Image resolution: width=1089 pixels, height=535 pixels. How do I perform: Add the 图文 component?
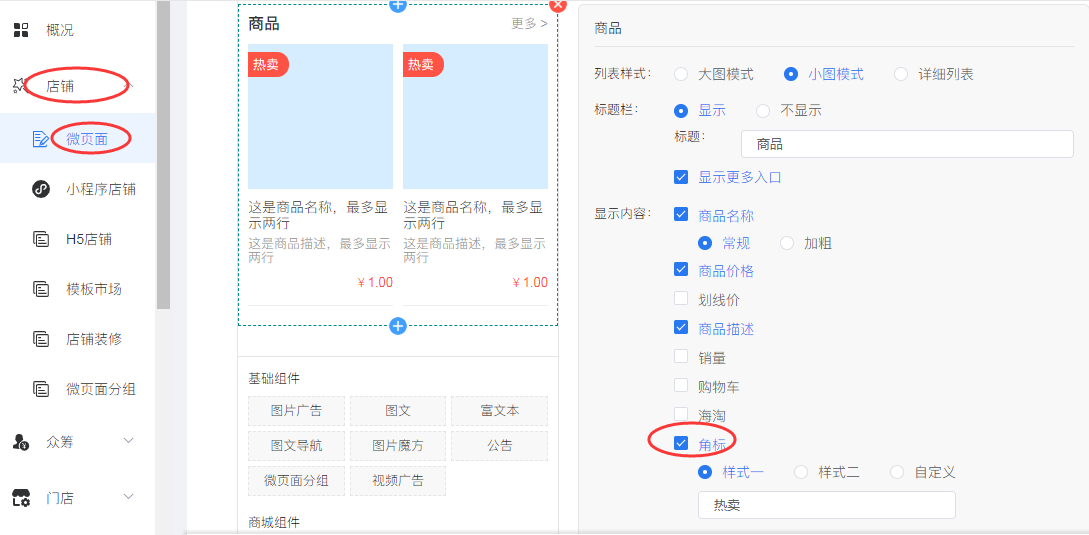[398, 411]
